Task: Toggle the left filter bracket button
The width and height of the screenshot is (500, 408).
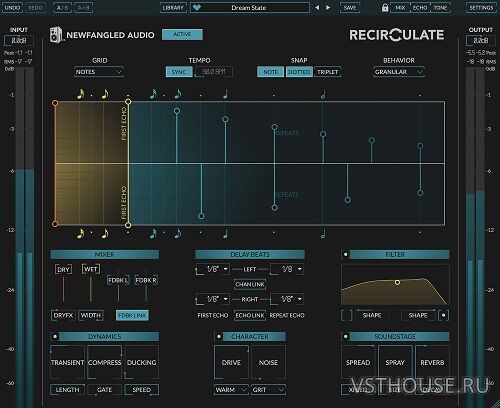Action: click(x=347, y=315)
